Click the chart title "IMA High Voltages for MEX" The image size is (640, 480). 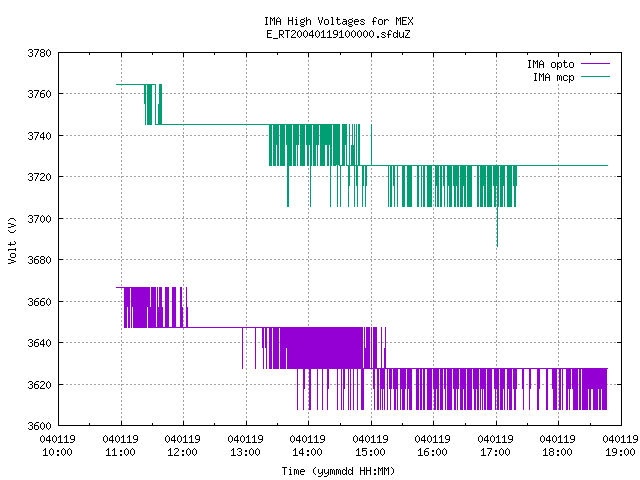[338, 21]
